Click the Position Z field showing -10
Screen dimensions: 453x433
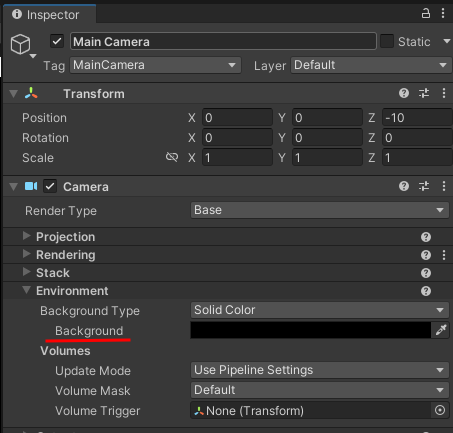[417, 118]
